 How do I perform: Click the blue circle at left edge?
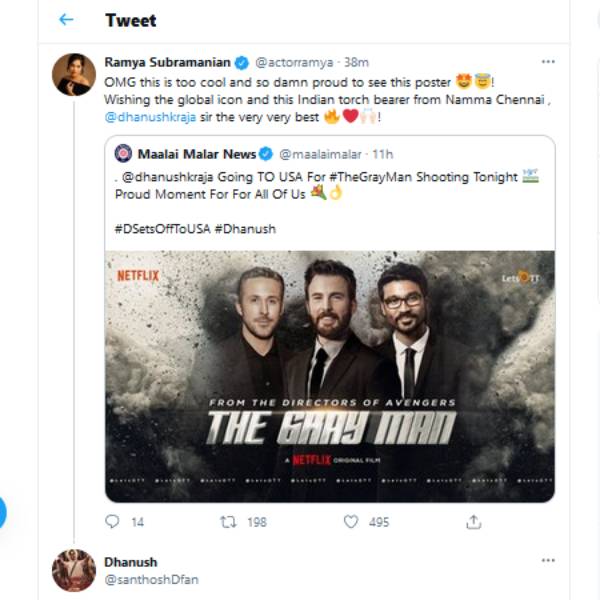(2, 513)
